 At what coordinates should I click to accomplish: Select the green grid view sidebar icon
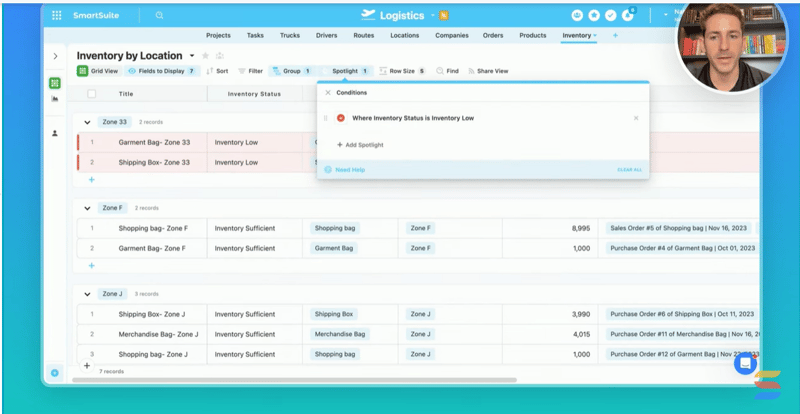tap(55, 83)
